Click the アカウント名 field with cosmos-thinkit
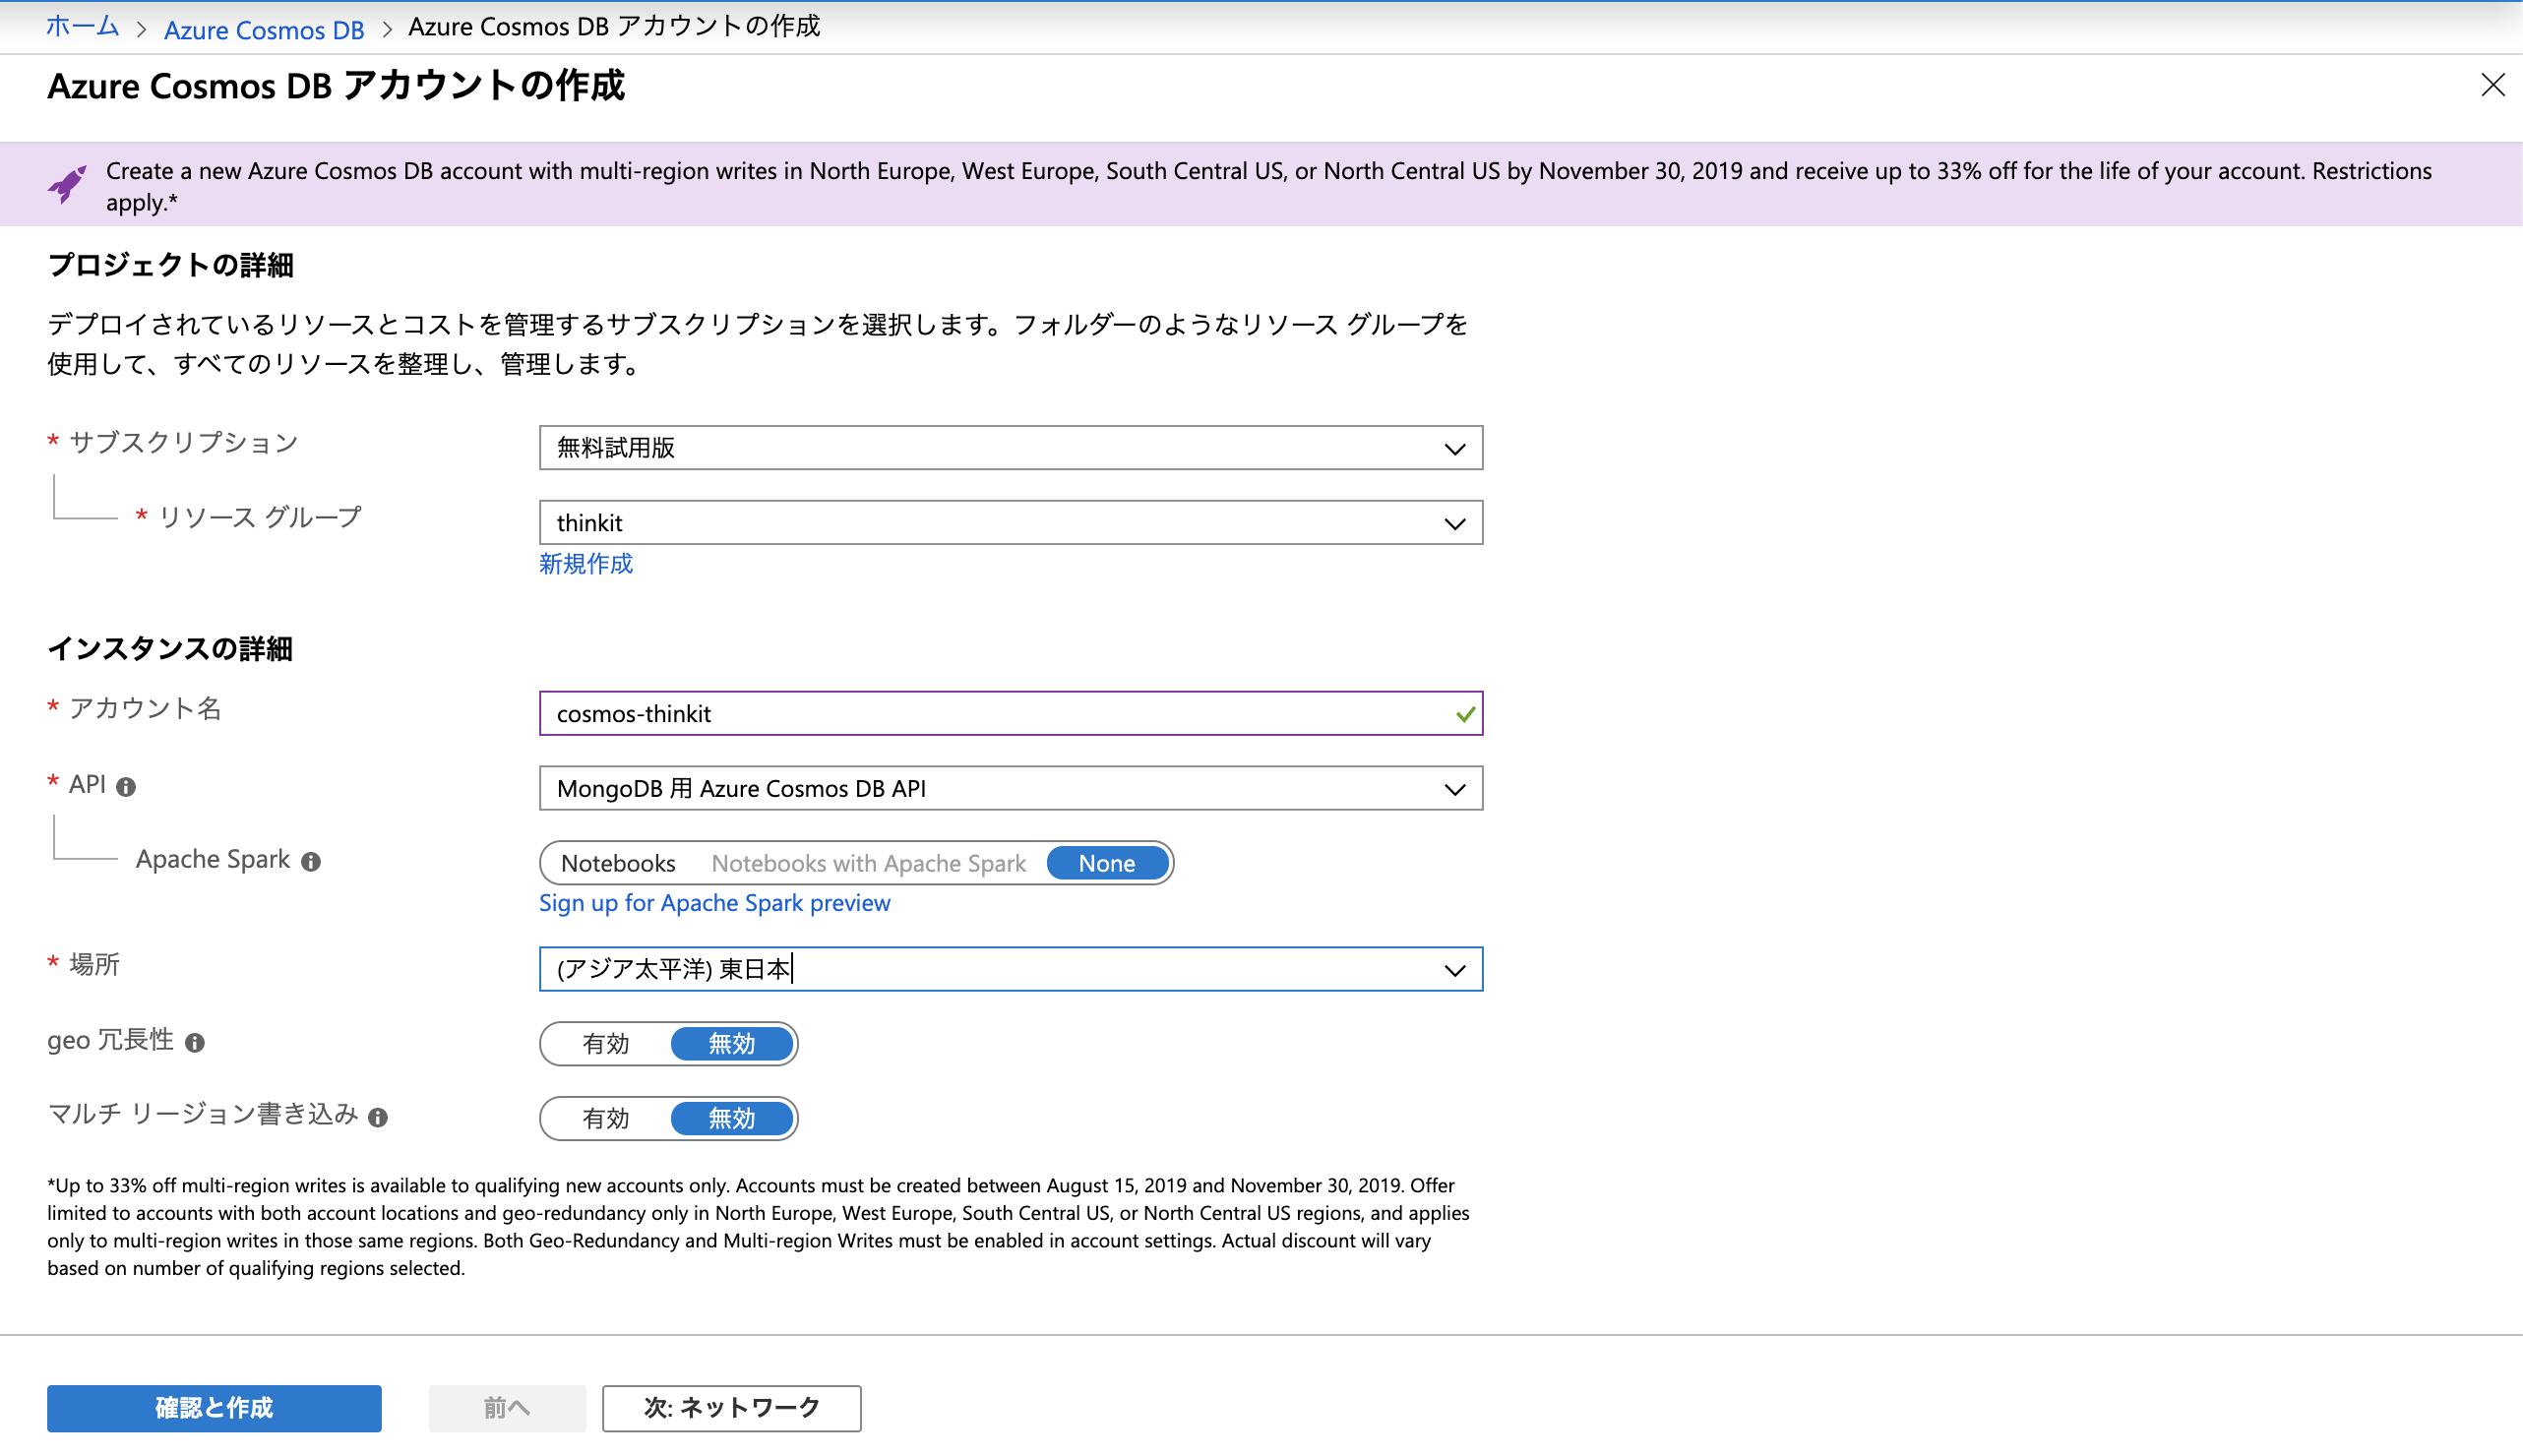 coord(1010,714)
